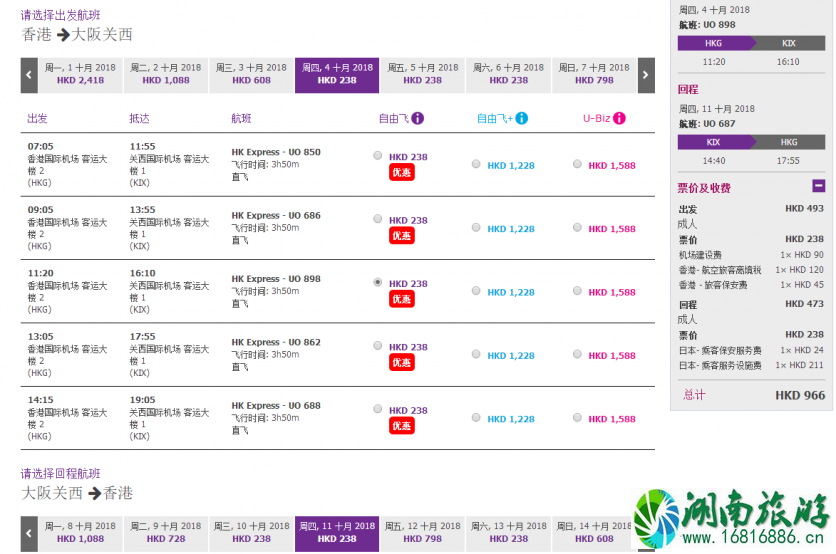Click 优惠 badge on flight UO 862

[401, 363]
